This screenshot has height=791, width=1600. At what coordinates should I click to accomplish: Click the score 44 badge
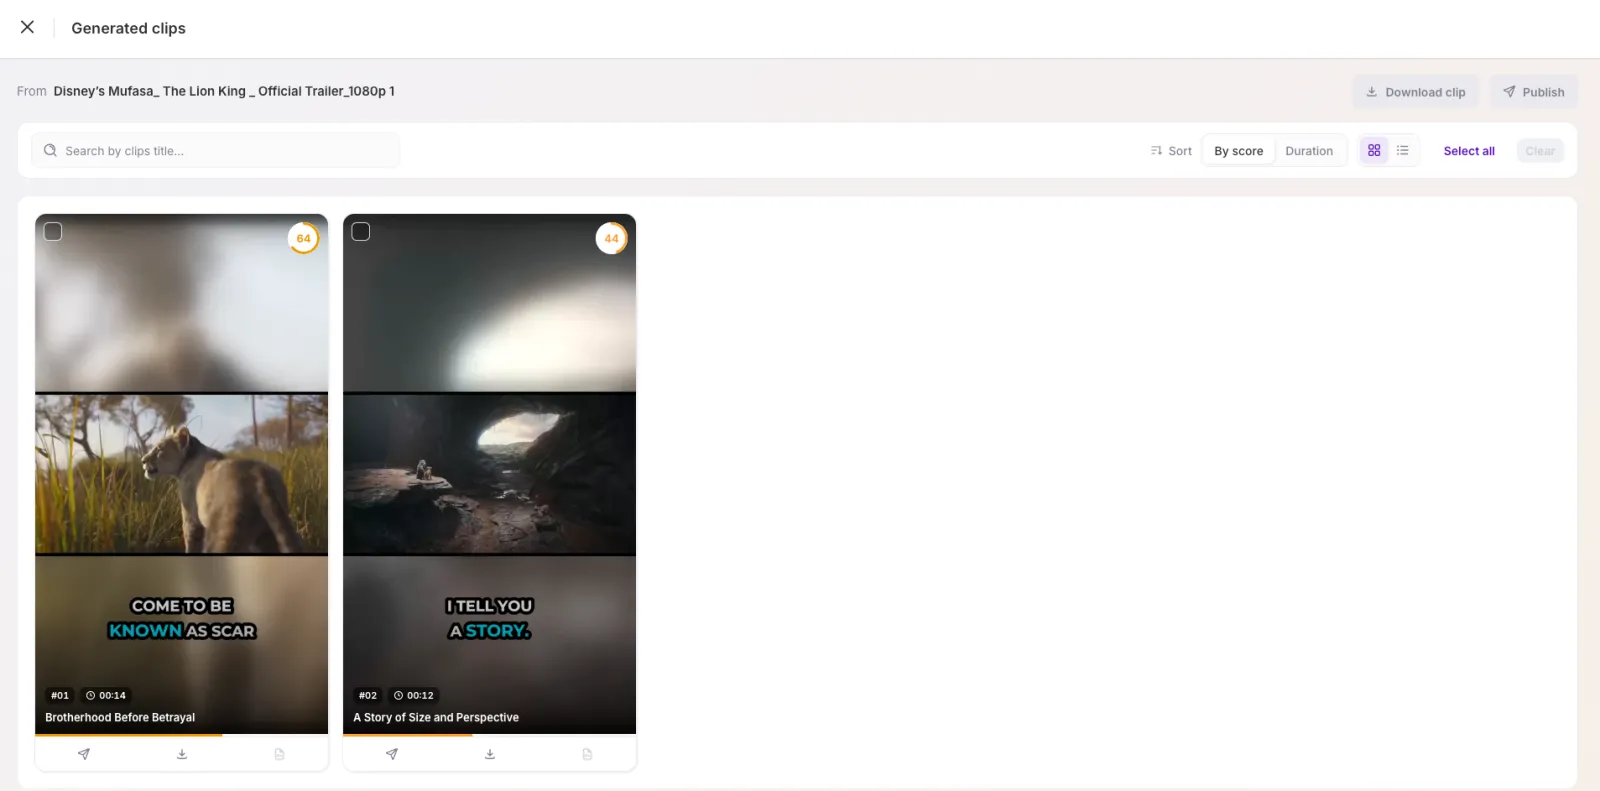611,239
